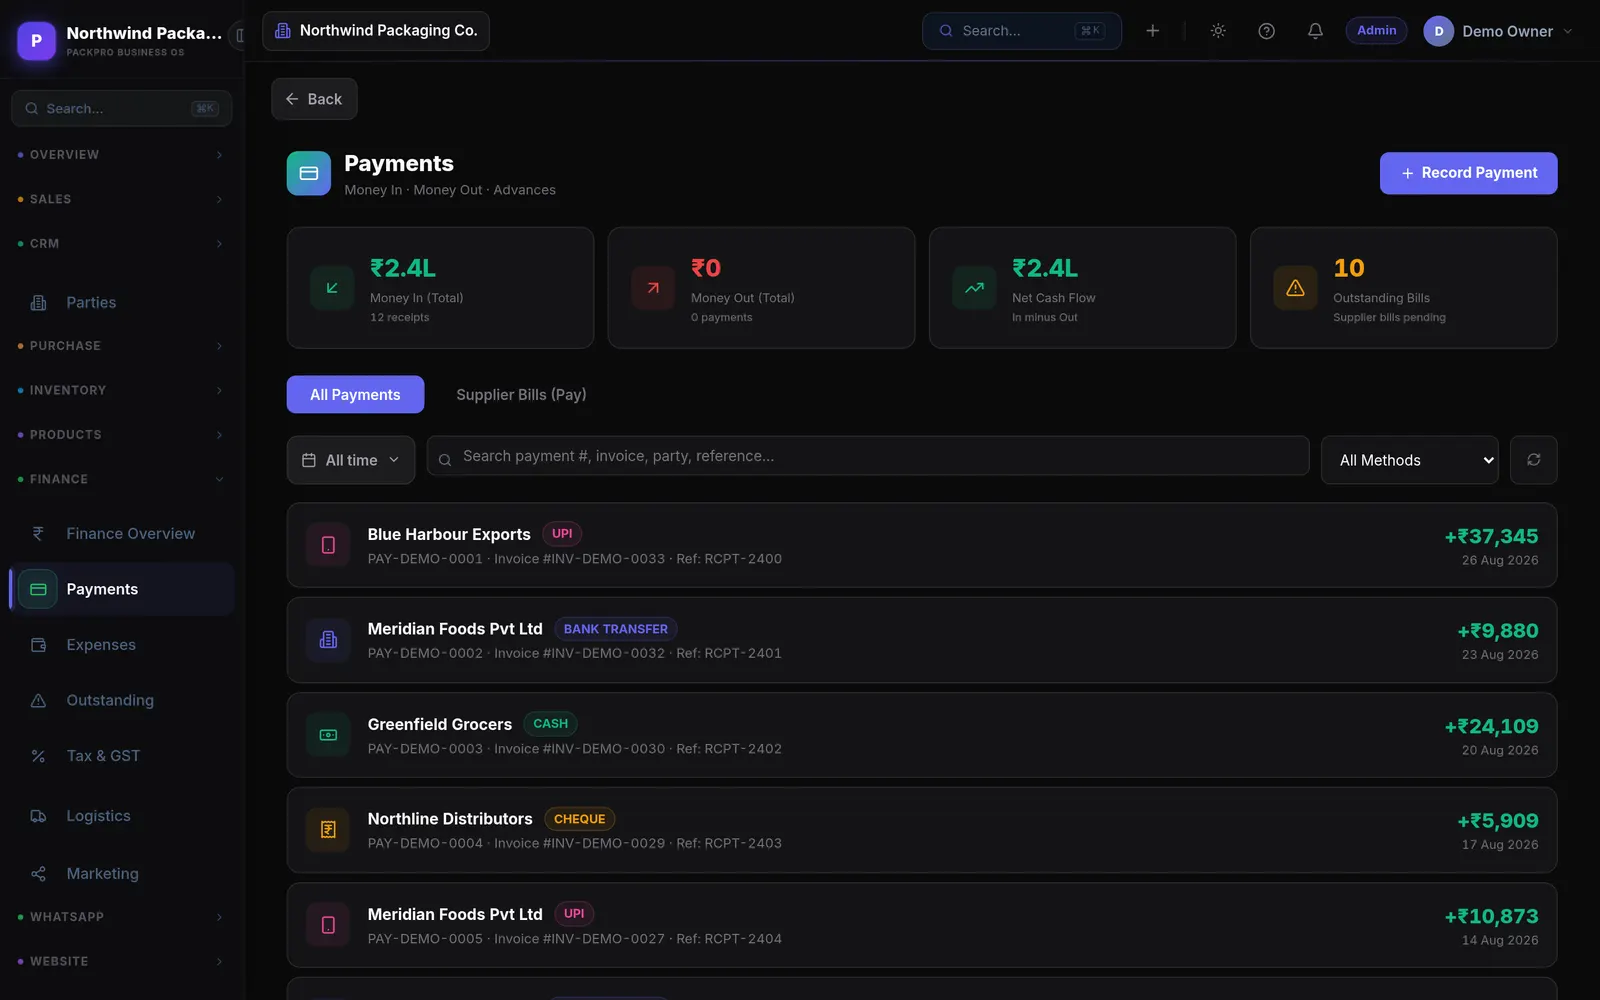Click the Record Payment button
This screenshot has width=1600, height=1000.
pos(1468,173)
